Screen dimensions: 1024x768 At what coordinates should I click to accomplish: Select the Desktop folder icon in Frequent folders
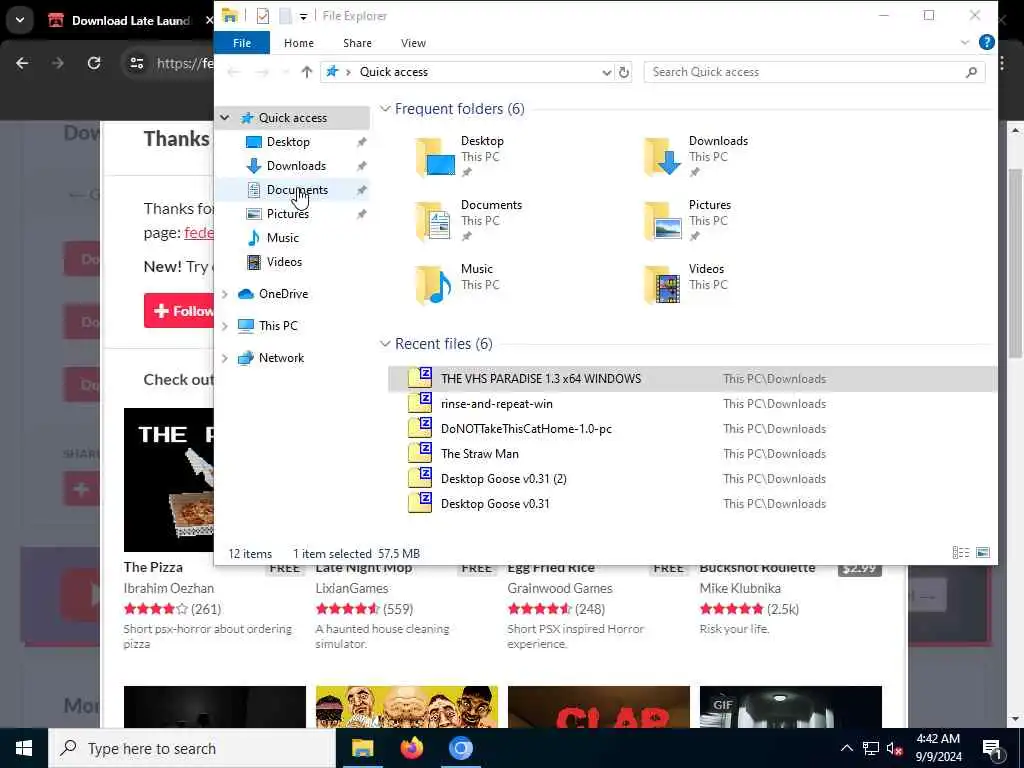[x=435, y=157]
